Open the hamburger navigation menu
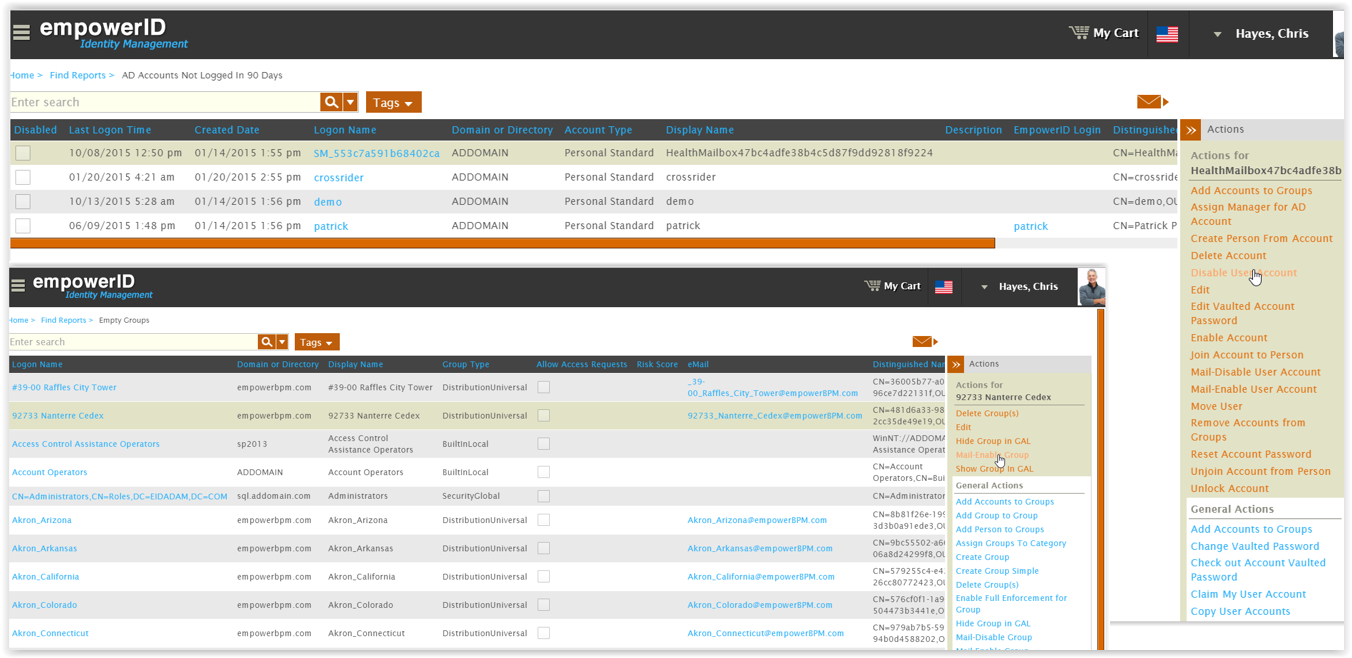This screenshot has width=1352, height=658. click(21, 32)
